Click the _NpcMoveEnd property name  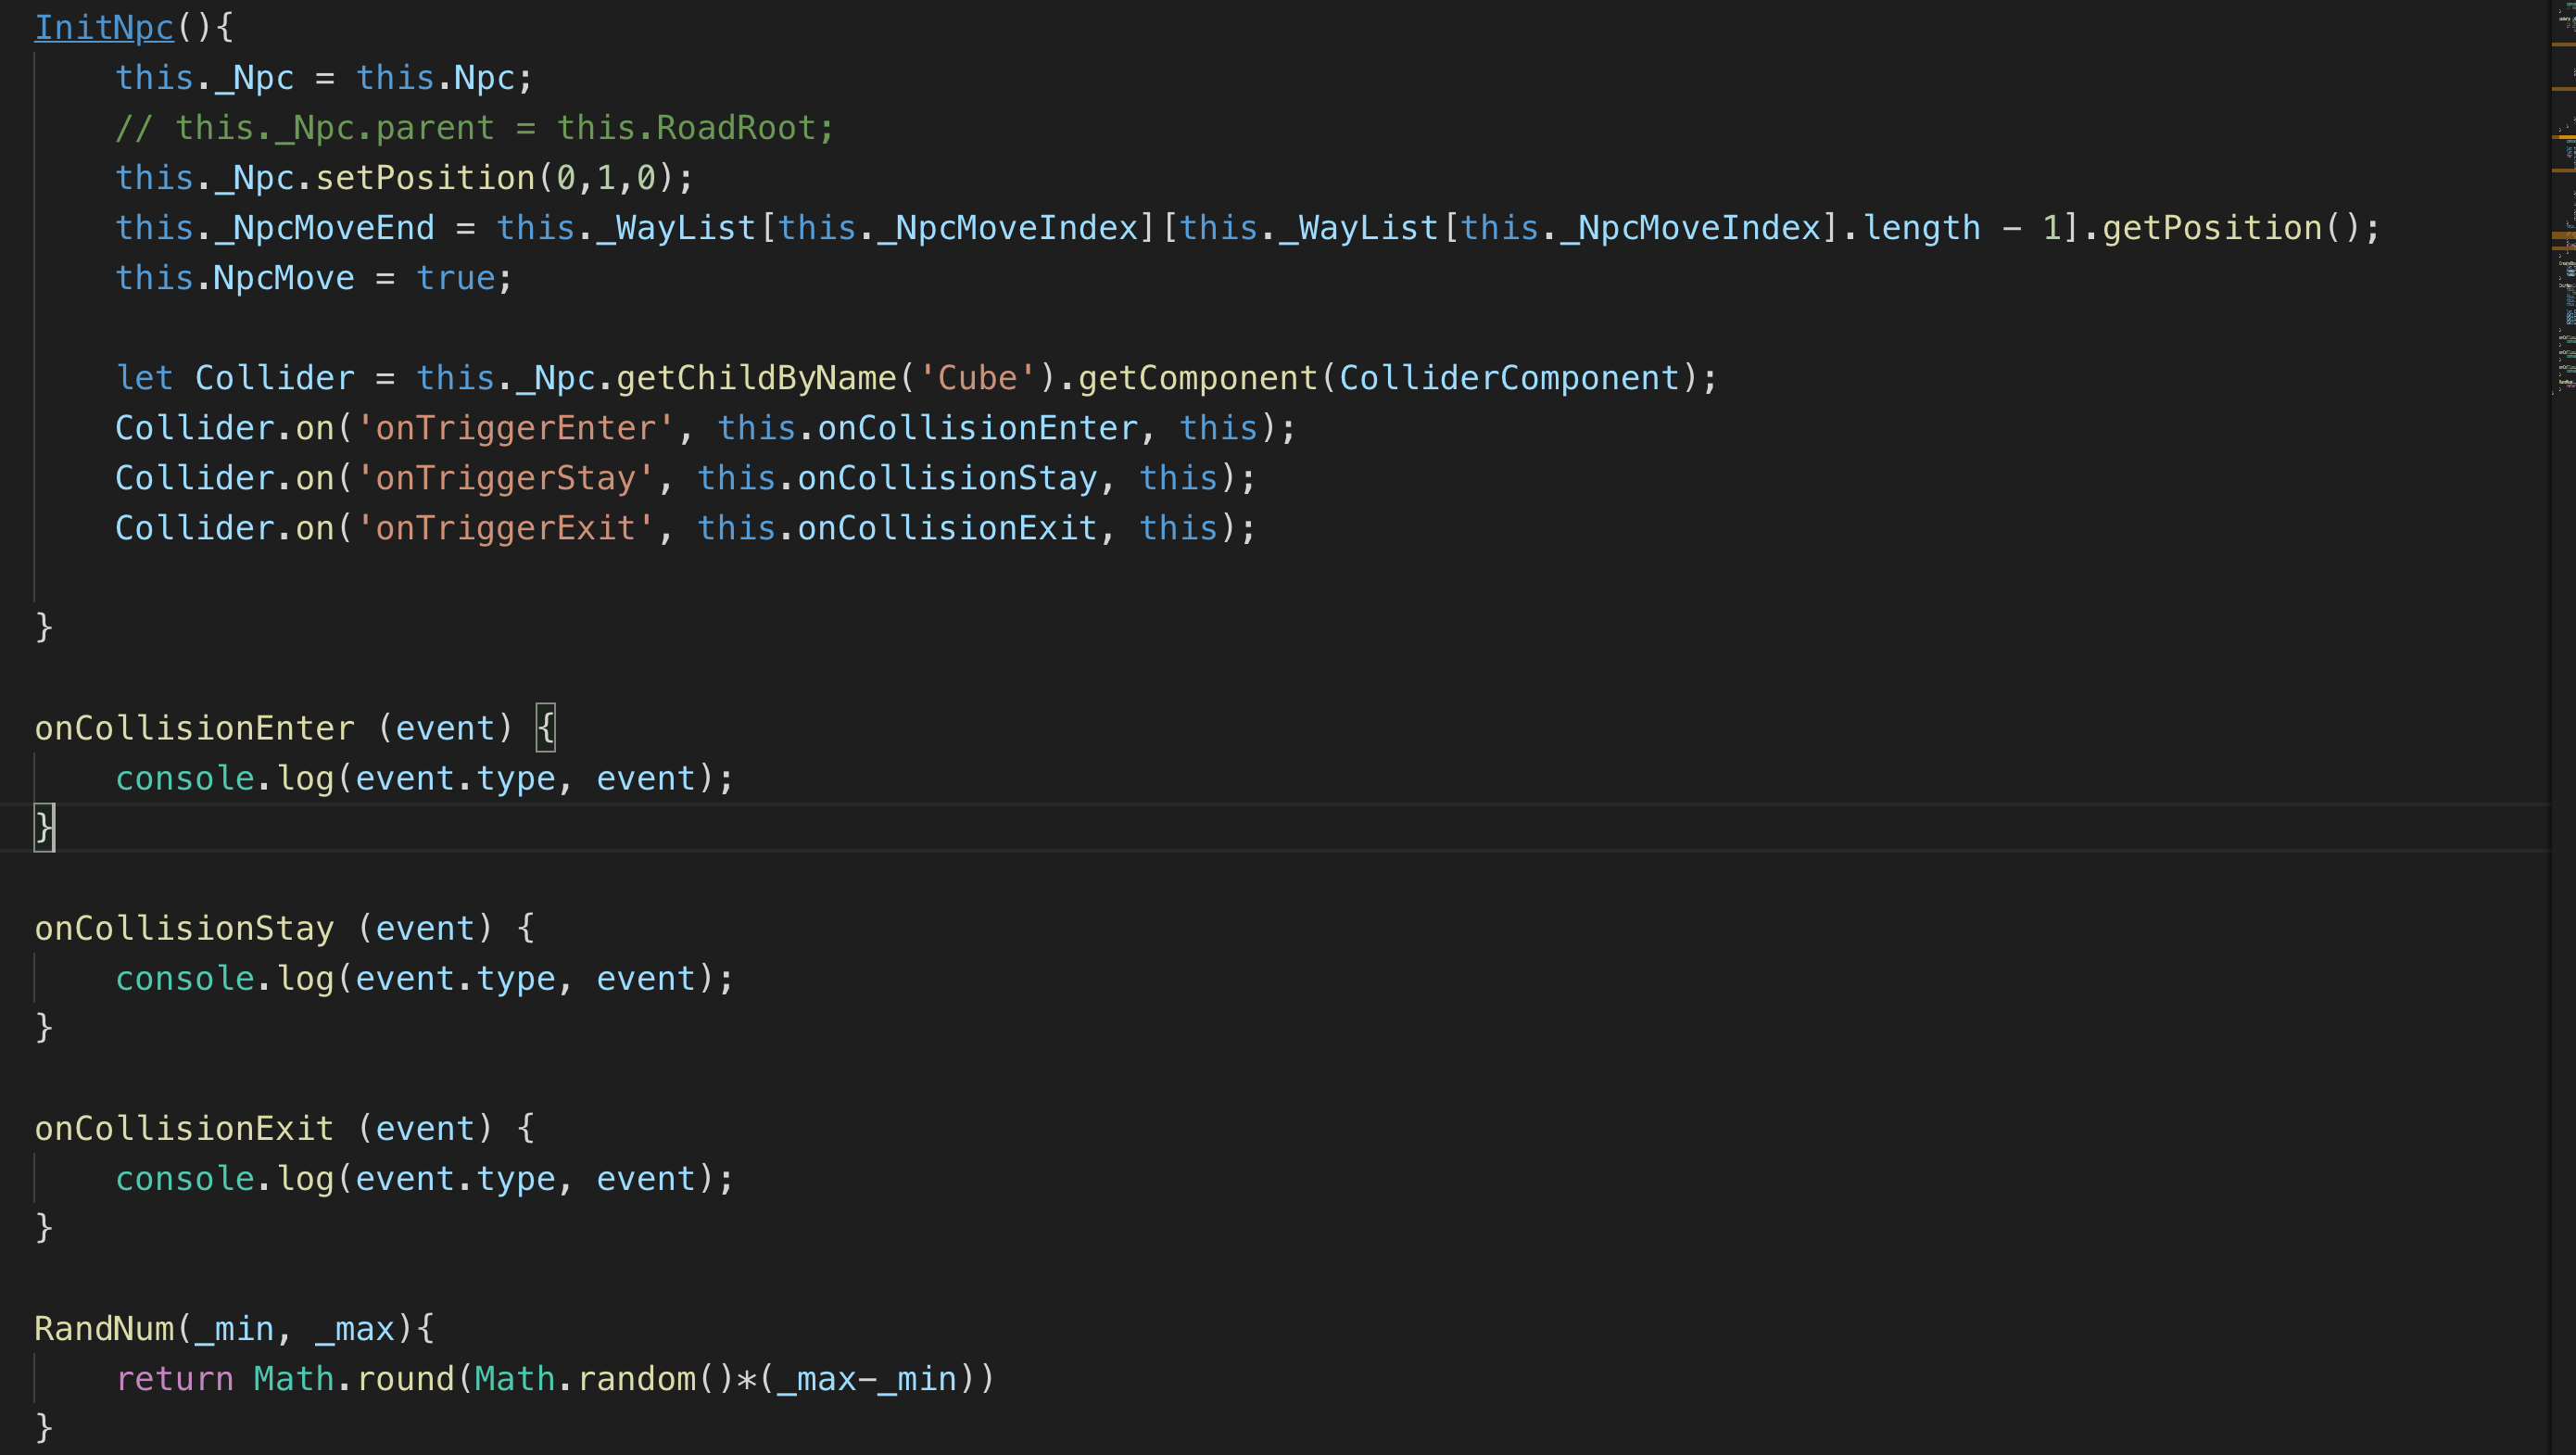coord(324,228)
